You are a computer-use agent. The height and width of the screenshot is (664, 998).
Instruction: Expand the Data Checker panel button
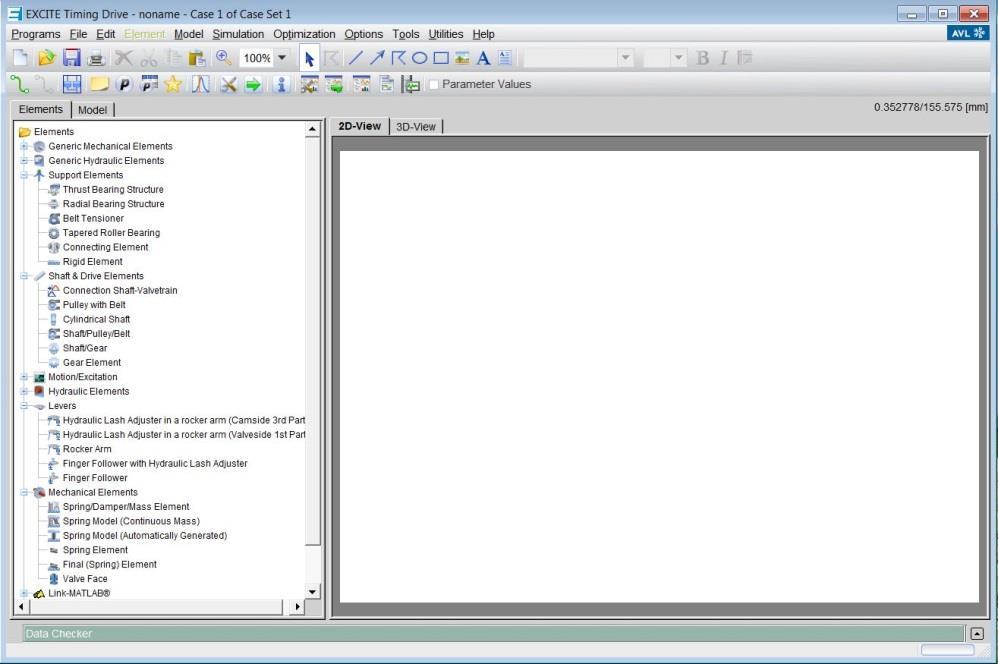click(x=977, y=633)
